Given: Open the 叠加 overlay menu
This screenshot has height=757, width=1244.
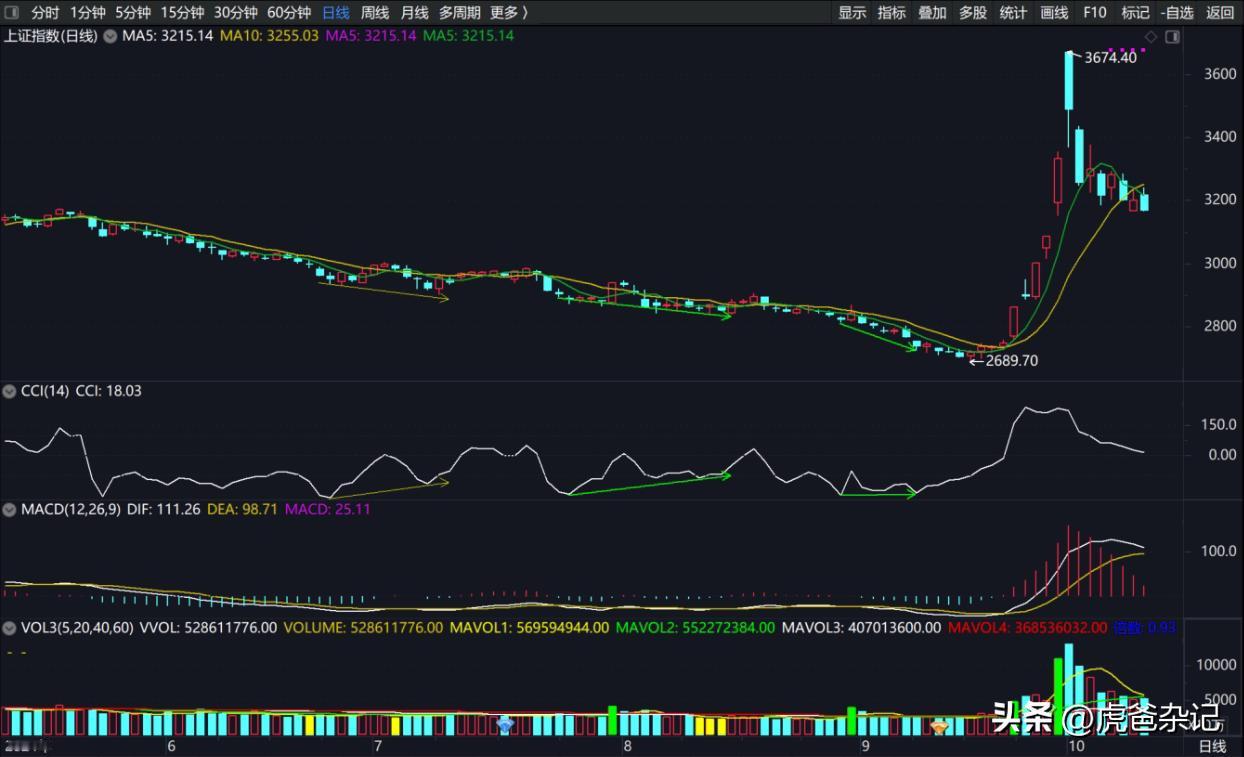Looking at the screenshot, I should (932, 12).
